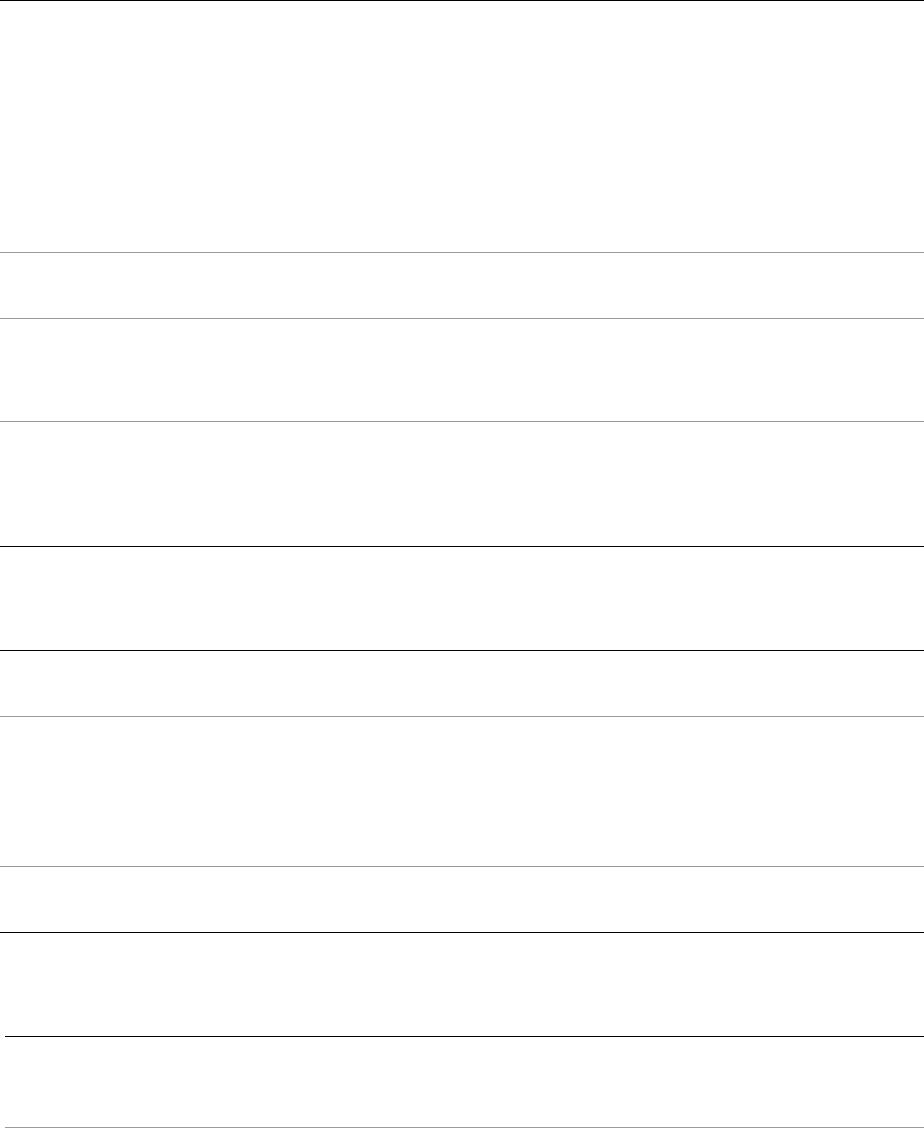
Task: Click the first gray divider line under top area
Action: 462,253
